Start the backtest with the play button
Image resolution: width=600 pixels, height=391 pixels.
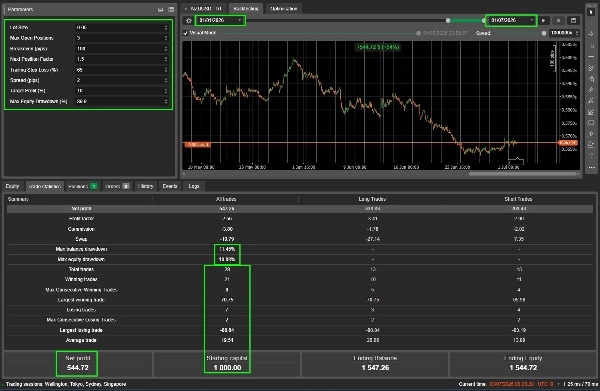point(544,21)
